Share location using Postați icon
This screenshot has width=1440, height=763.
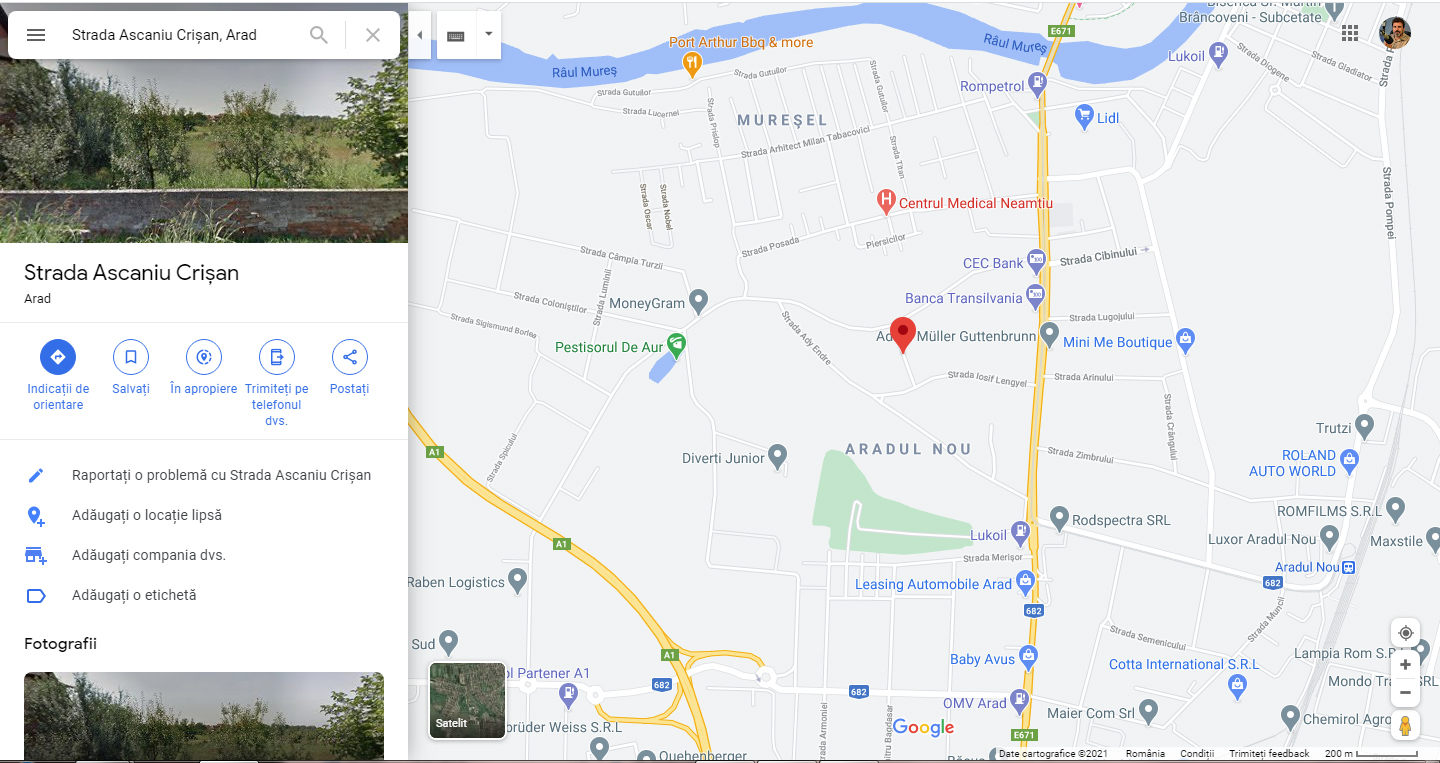point(350,357)
